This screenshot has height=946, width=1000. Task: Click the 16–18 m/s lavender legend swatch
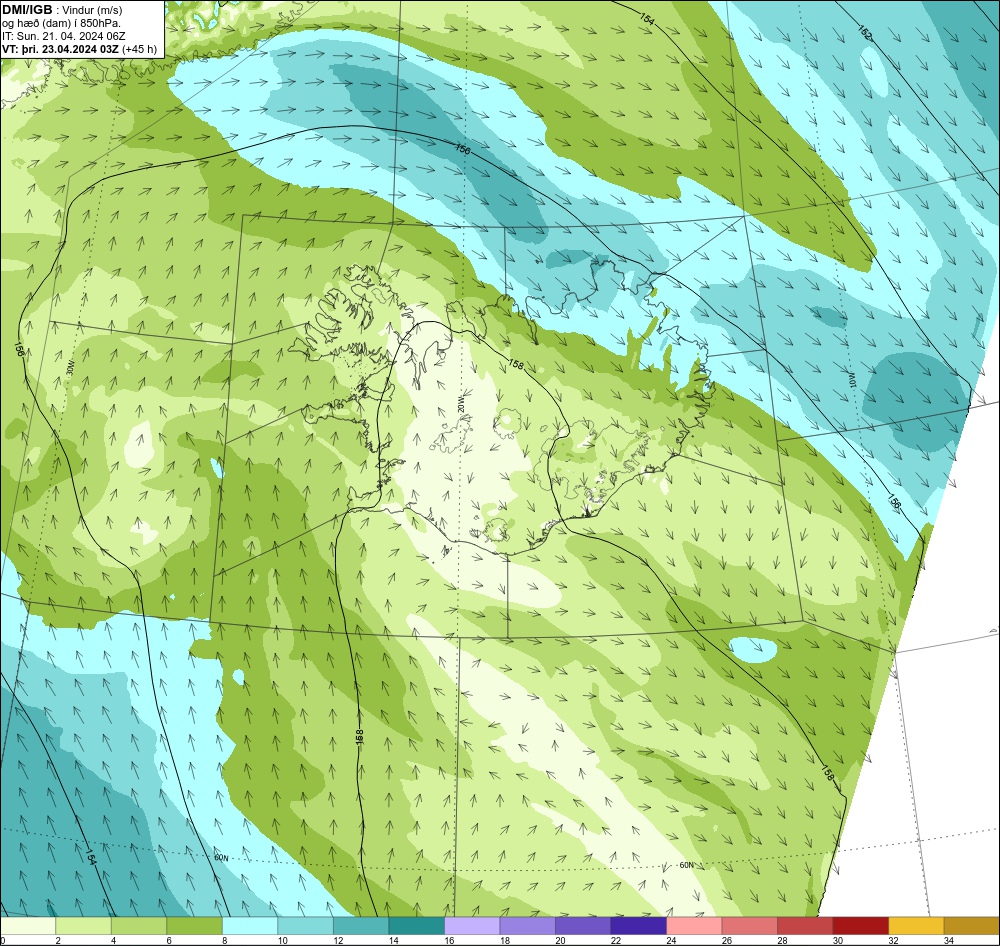tap(472, 925)
